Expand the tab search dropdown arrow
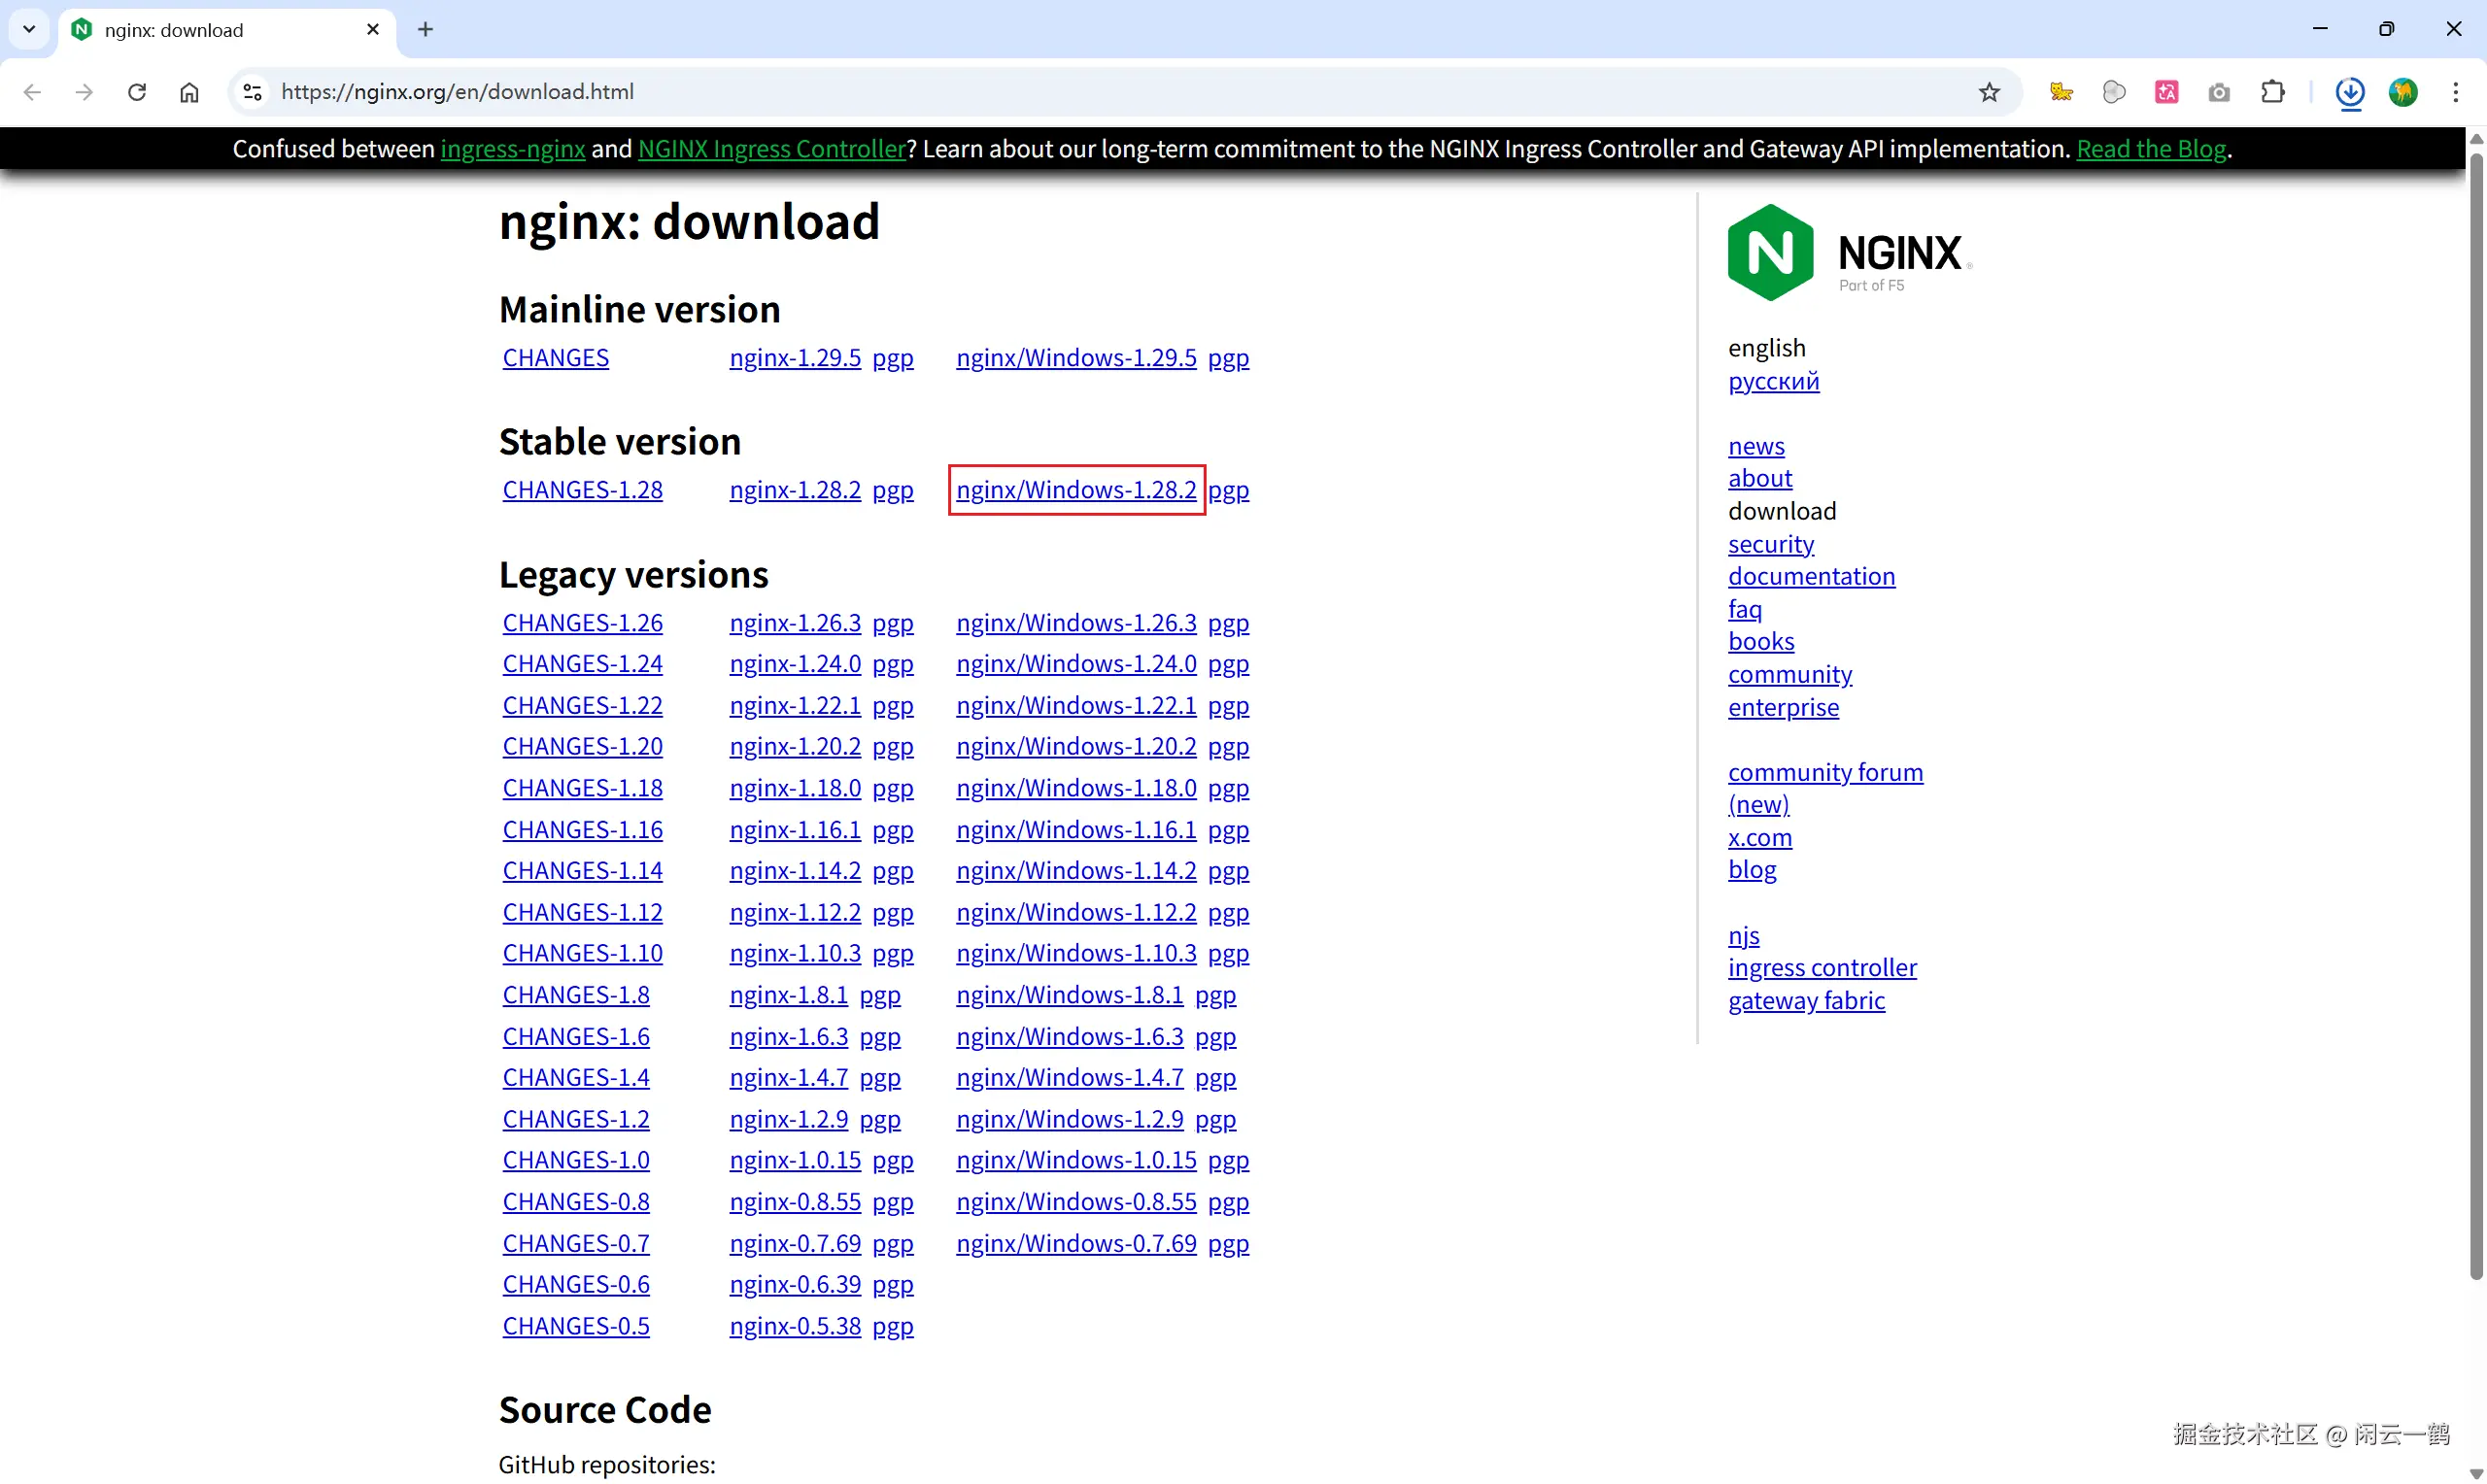Screen dimensions: 2487x1484 click(29, 29)
